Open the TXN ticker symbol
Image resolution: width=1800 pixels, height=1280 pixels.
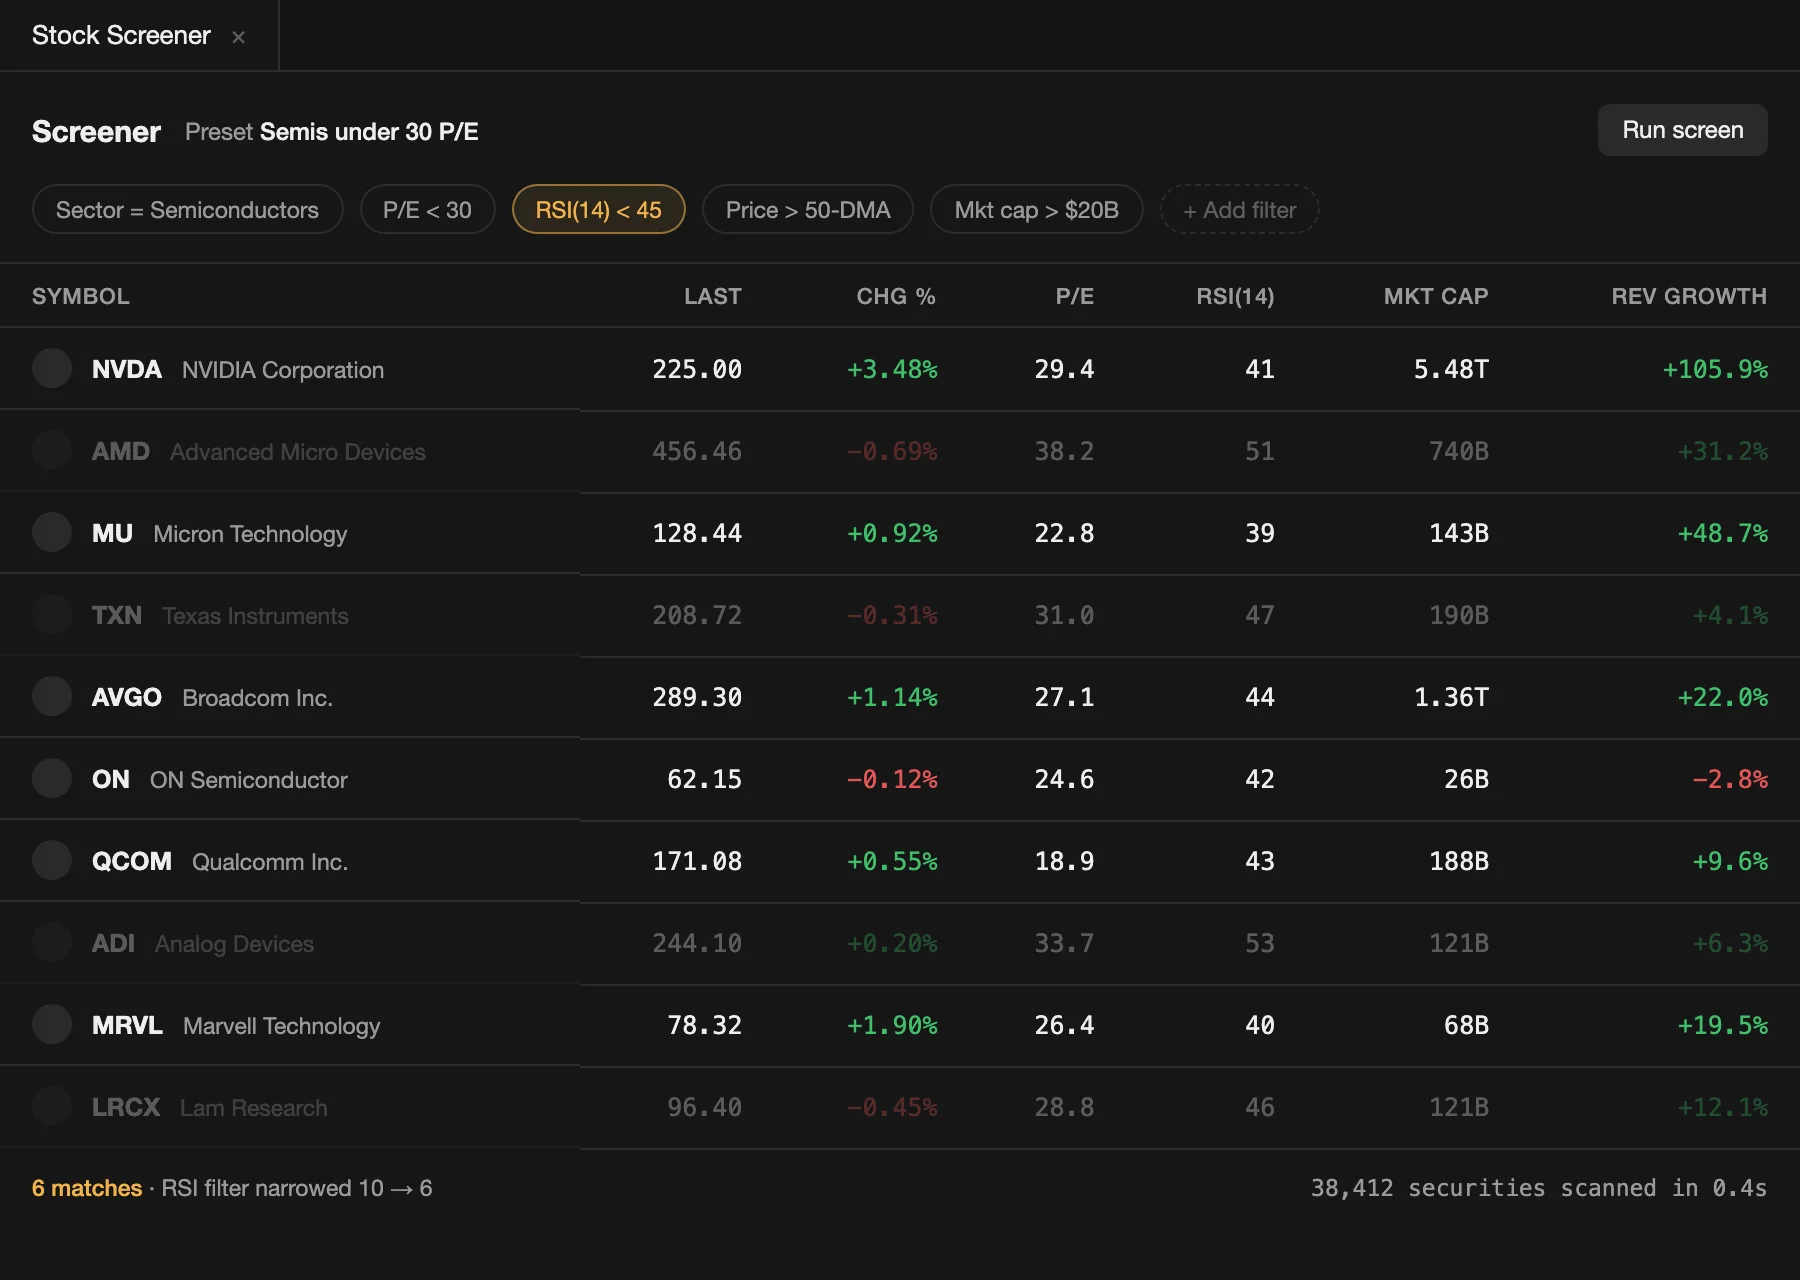pos(116,615)
